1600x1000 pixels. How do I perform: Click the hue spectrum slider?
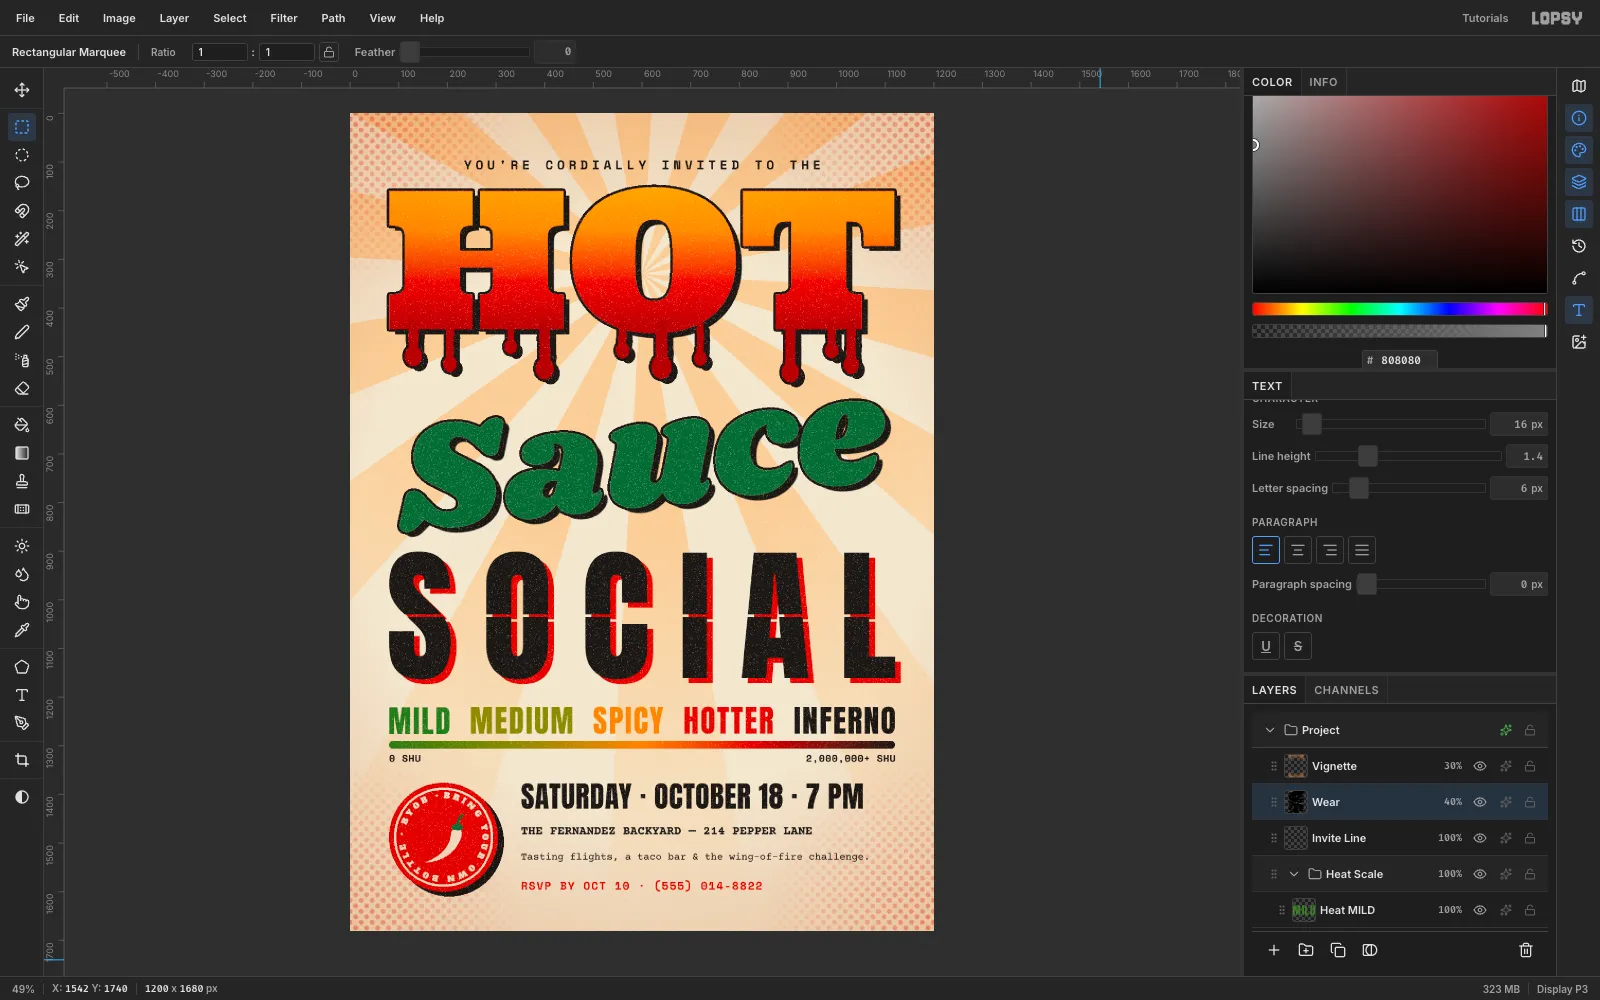pos(1400,309)
